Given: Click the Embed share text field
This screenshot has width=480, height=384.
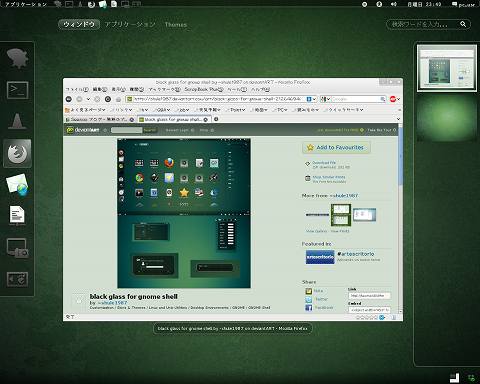Looking at the screenshot, I should click(369, 310).
